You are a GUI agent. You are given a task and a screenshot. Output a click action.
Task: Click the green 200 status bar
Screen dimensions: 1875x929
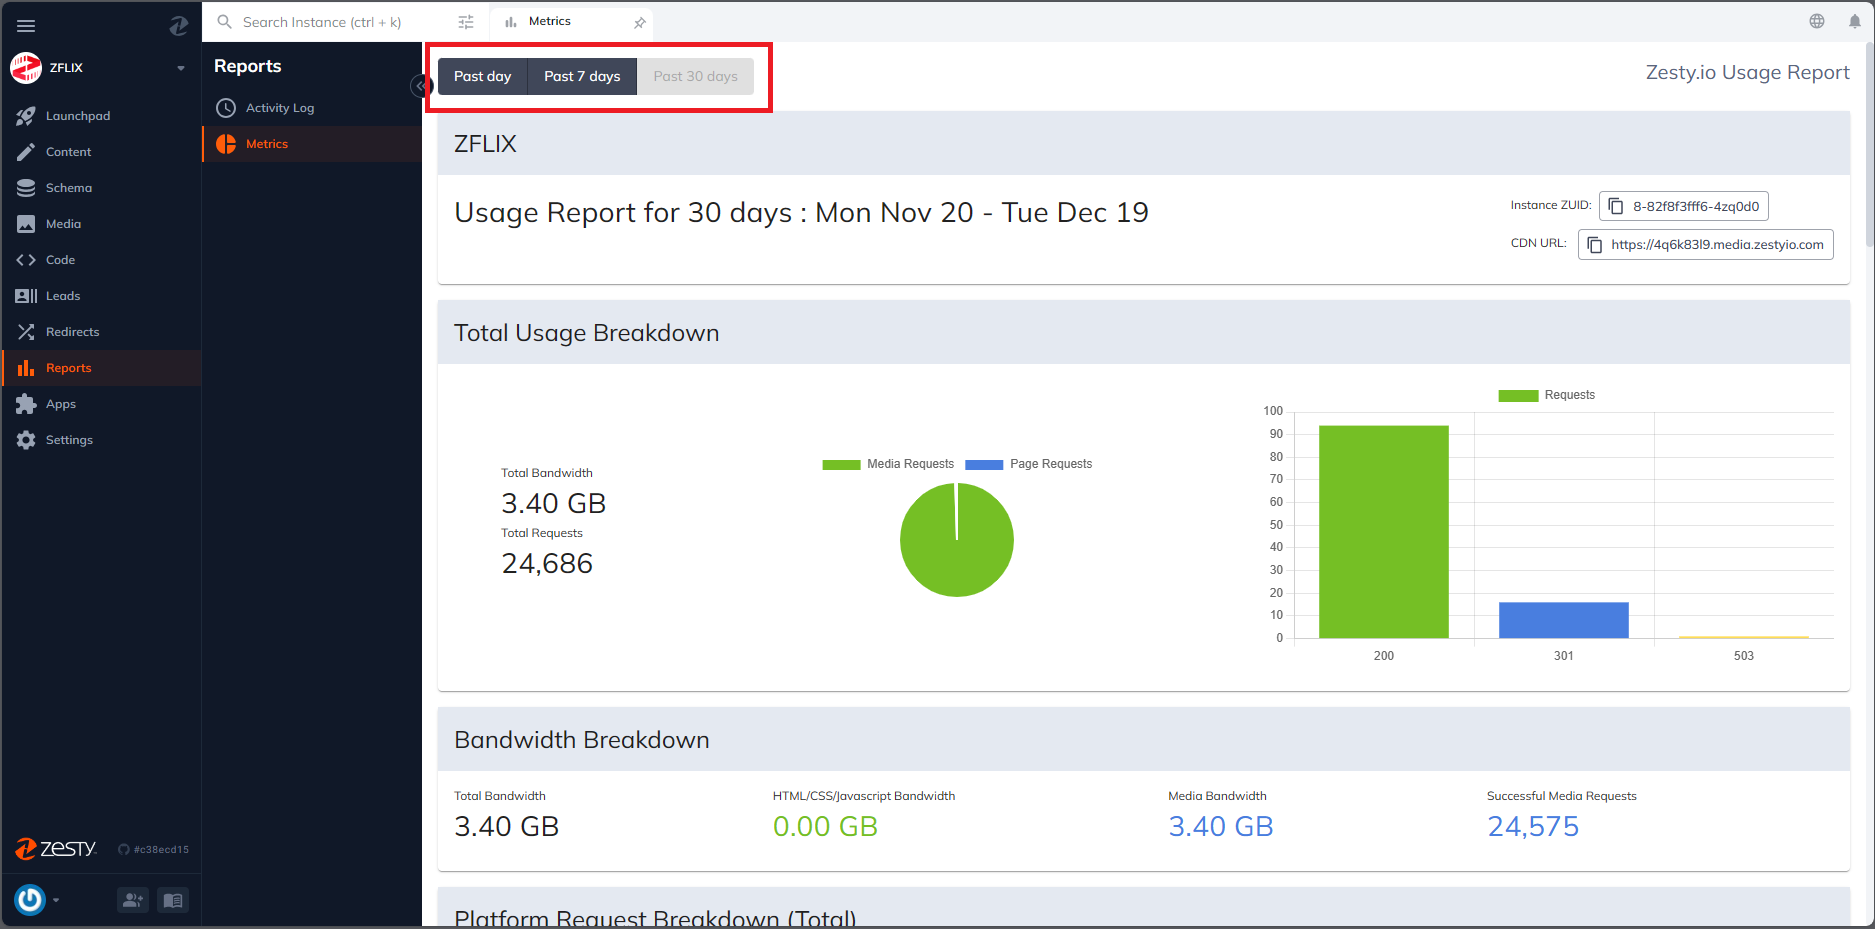click(1384, 532)
